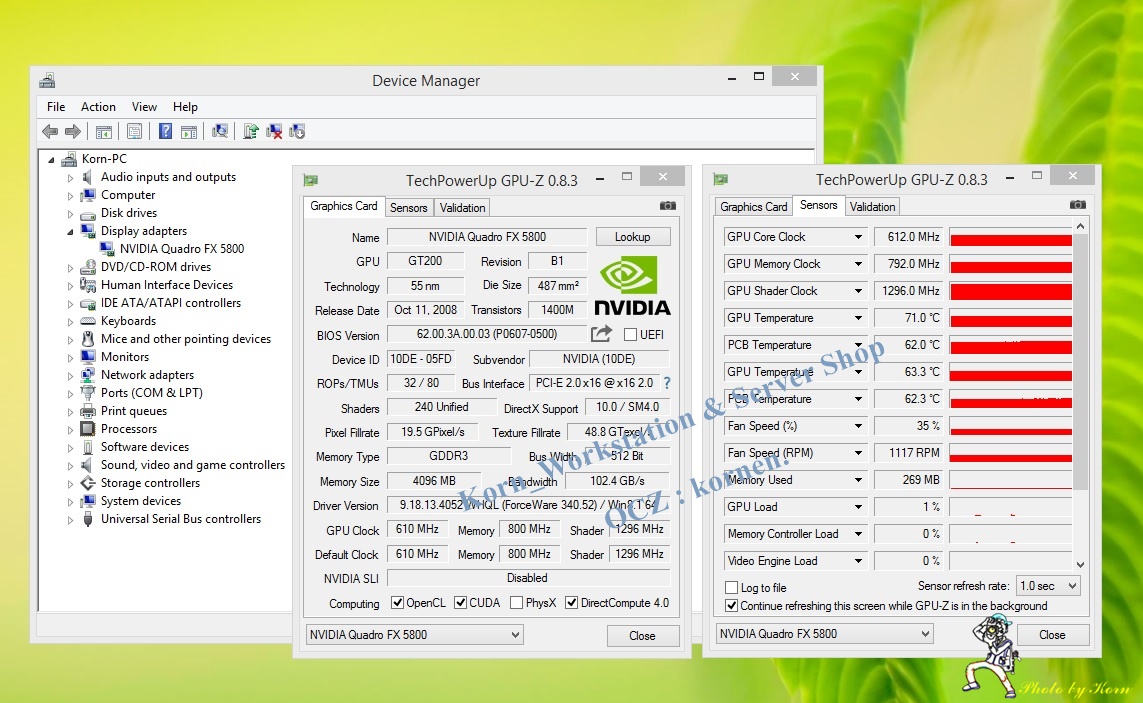Click the Memory Used sensor graph
Viewport: 1143px width, 703px height.
1010,480
